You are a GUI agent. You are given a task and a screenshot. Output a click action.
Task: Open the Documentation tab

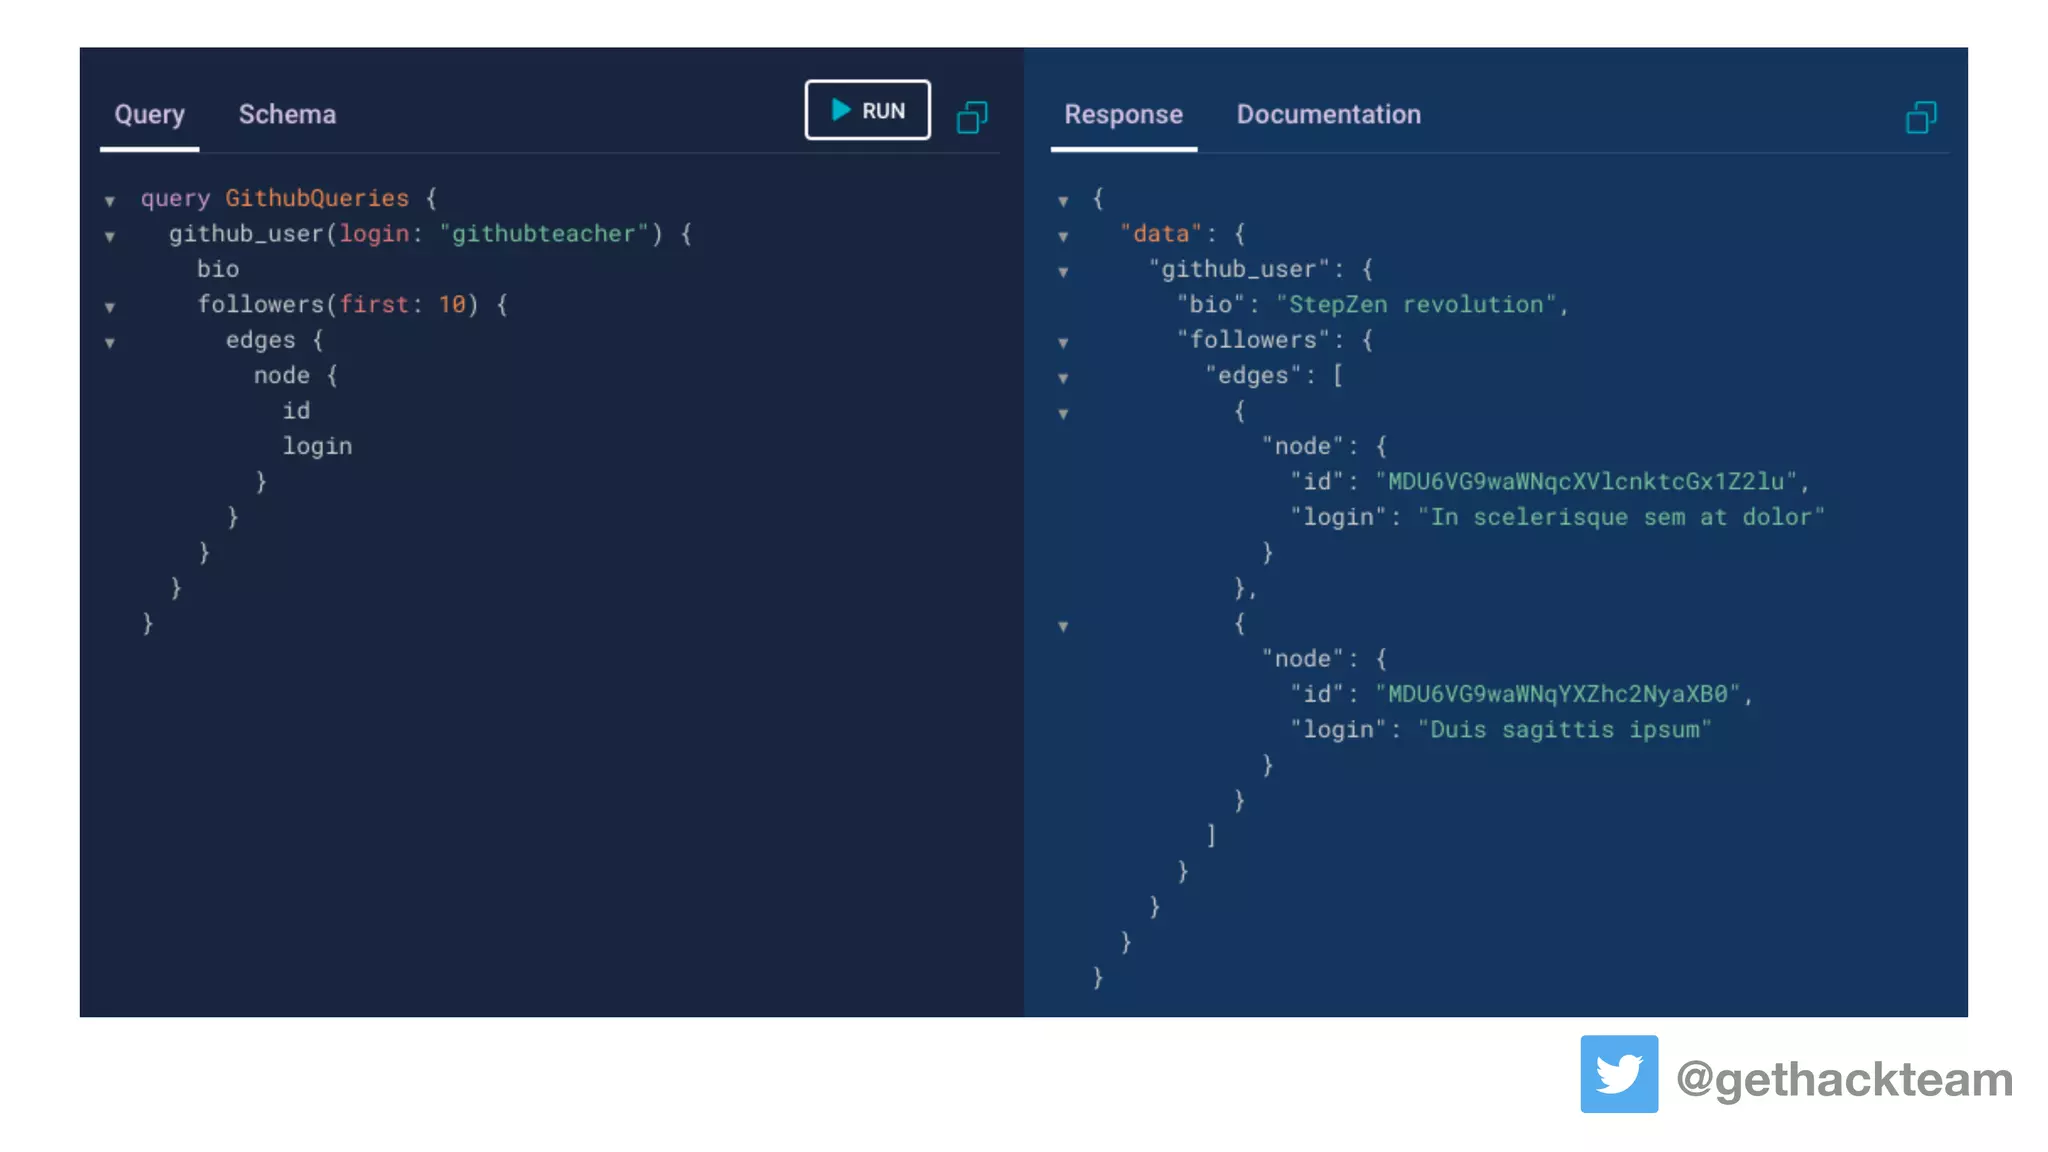coord(1328,114)
